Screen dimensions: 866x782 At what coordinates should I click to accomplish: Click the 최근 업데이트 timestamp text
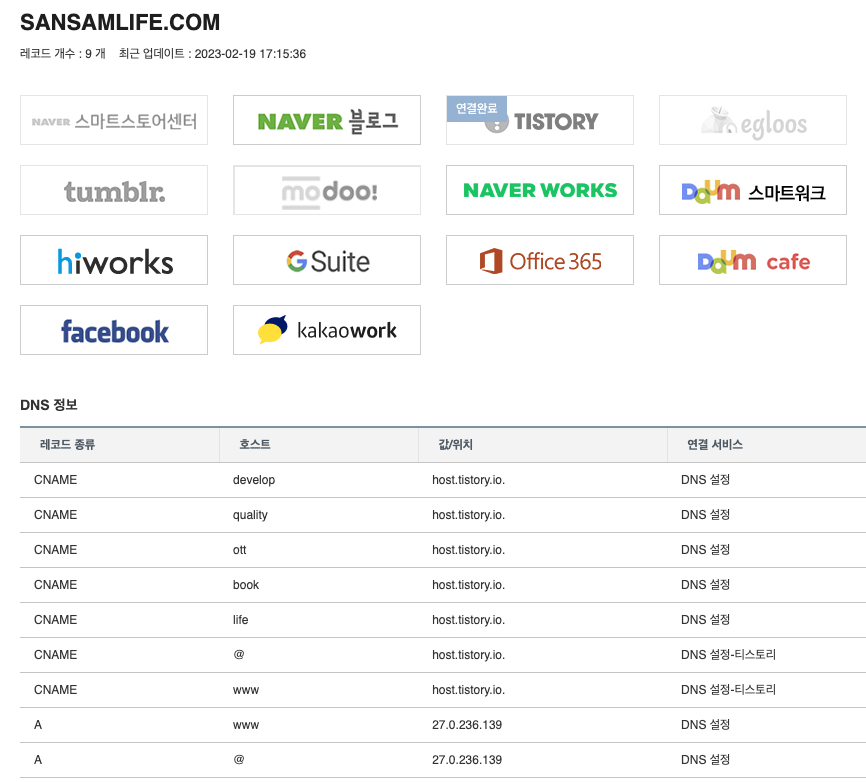click(212, 54)
